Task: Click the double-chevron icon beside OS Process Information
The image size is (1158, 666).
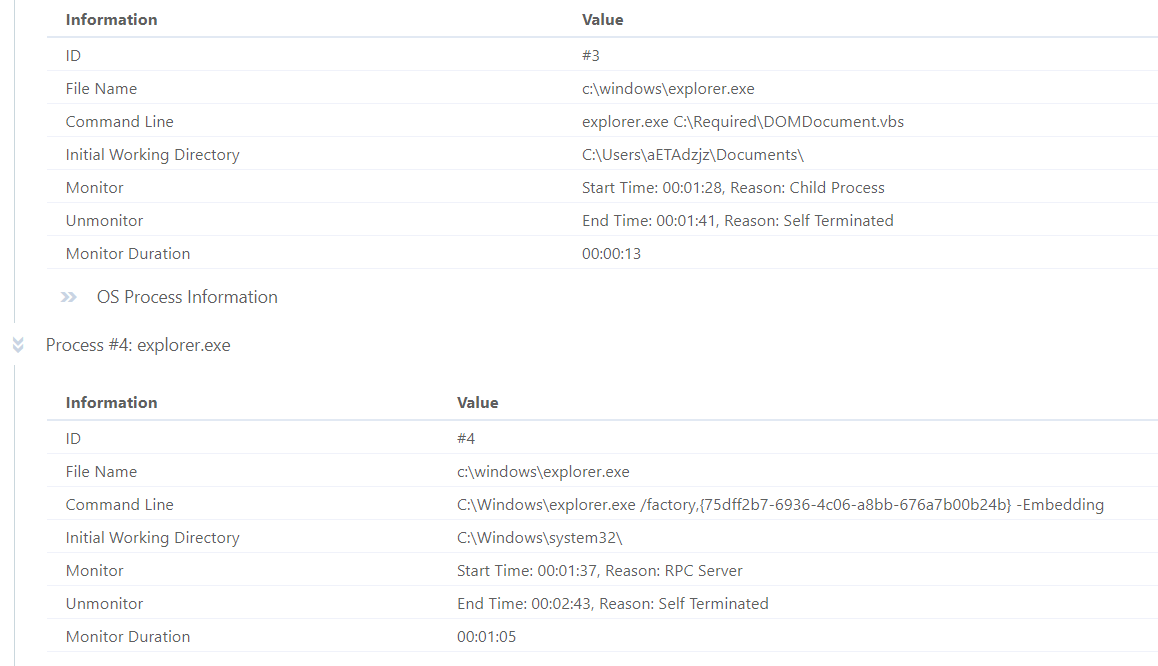Action: (x=68, y=297)
